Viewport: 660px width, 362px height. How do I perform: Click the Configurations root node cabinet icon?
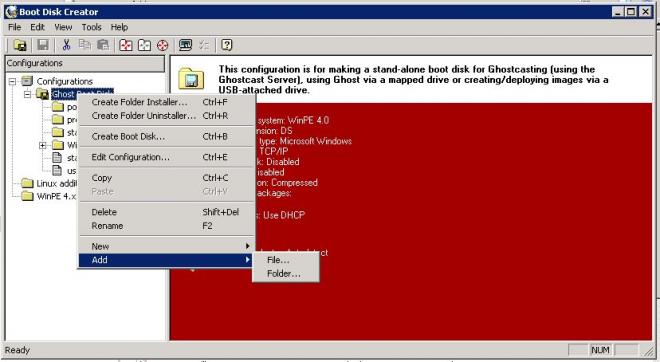(27, 81)
